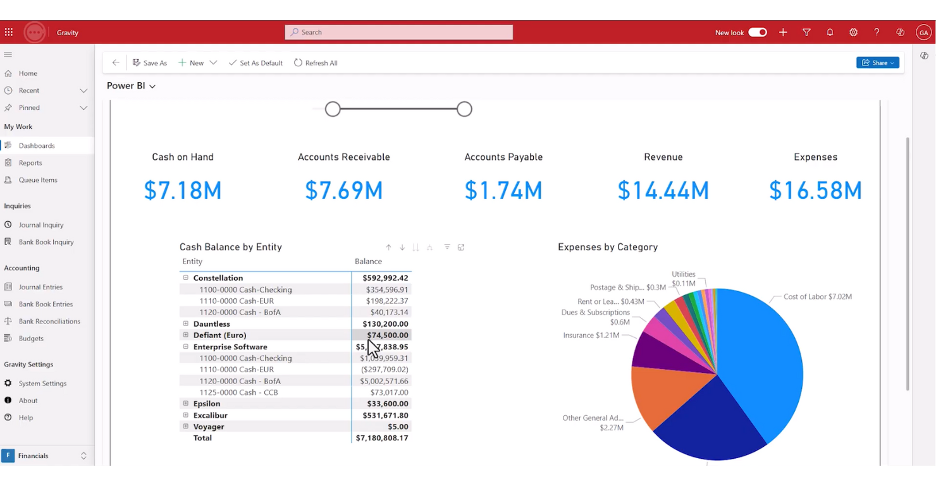936x486 pixels.
Task: Click the drill up arrow on the Cash Balance table
Action: click(x=388, y=247)
